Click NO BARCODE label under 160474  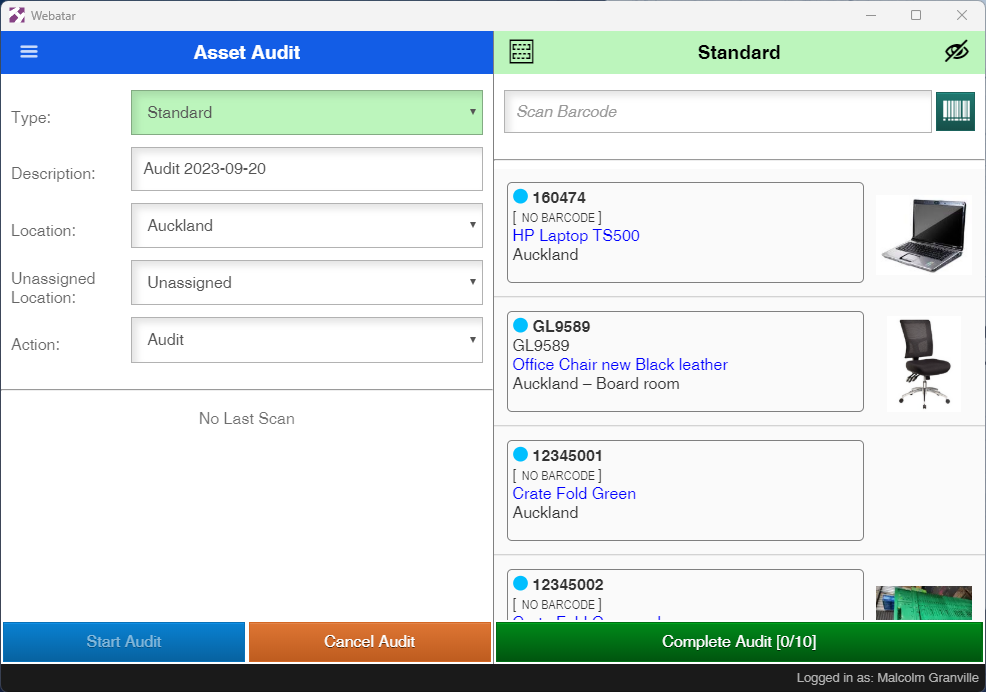[557, 218]
